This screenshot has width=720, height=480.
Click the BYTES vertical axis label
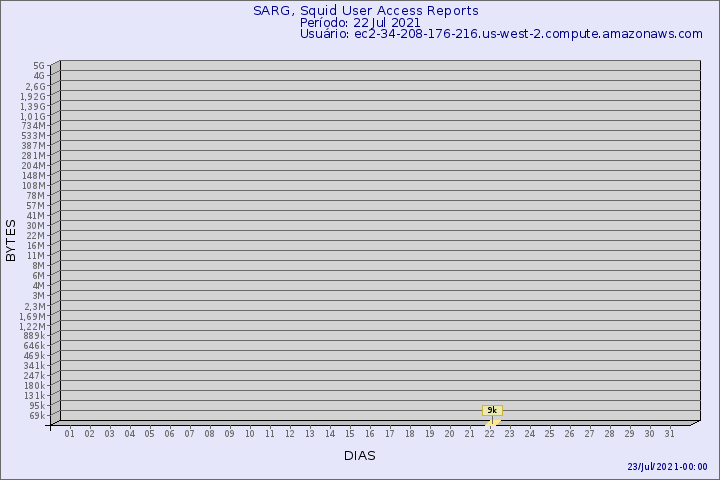(11, 240)
